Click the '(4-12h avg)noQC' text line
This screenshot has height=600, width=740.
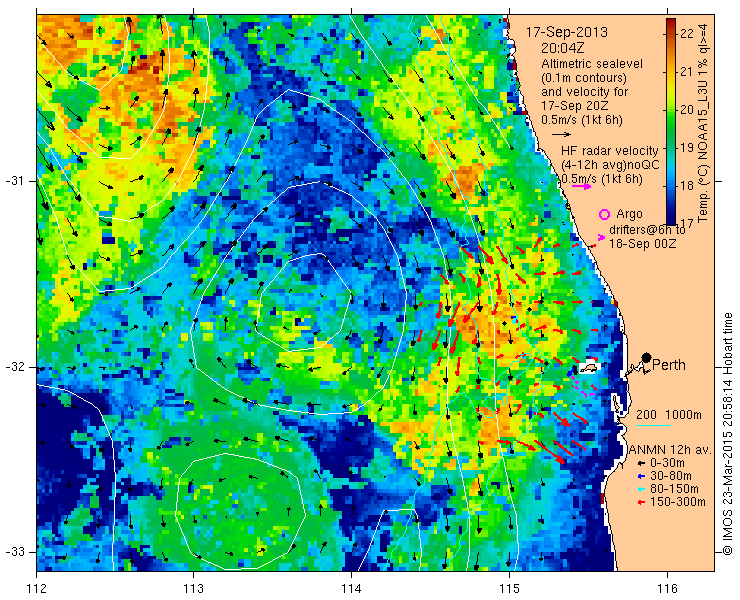tap(610, 165)
